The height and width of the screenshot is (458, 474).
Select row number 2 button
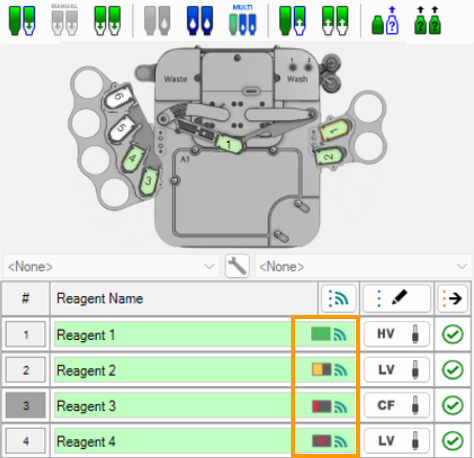coord(26,370)
